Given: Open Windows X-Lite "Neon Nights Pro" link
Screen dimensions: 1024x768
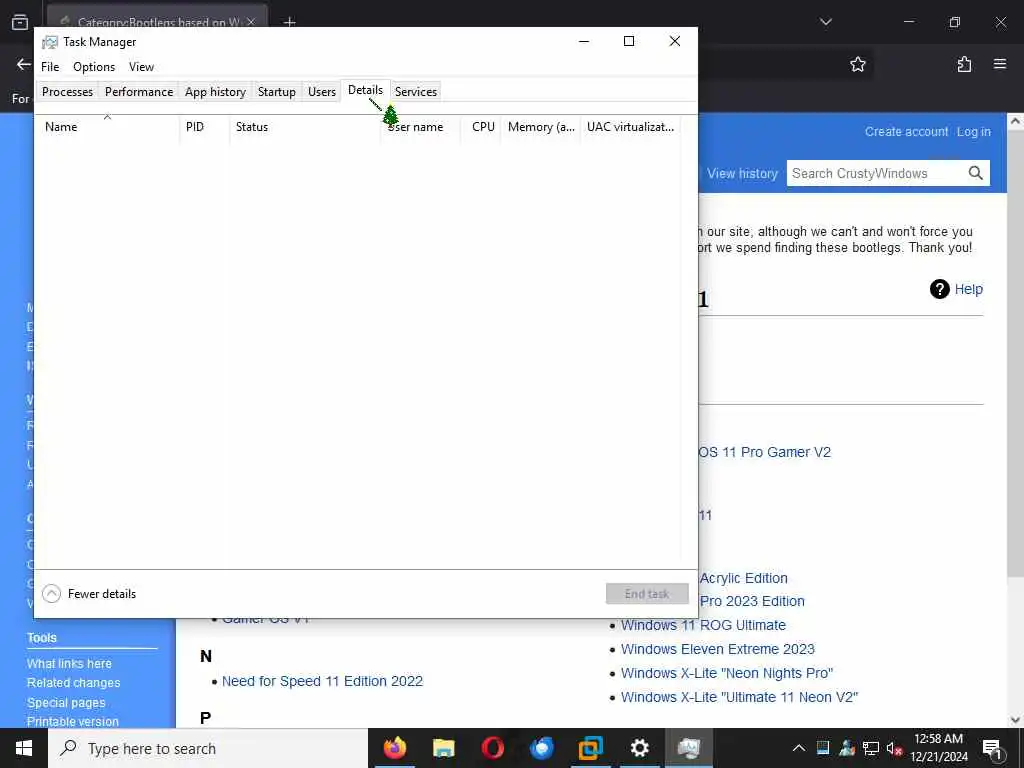Looking at the screenshot, I should (726, 673).
